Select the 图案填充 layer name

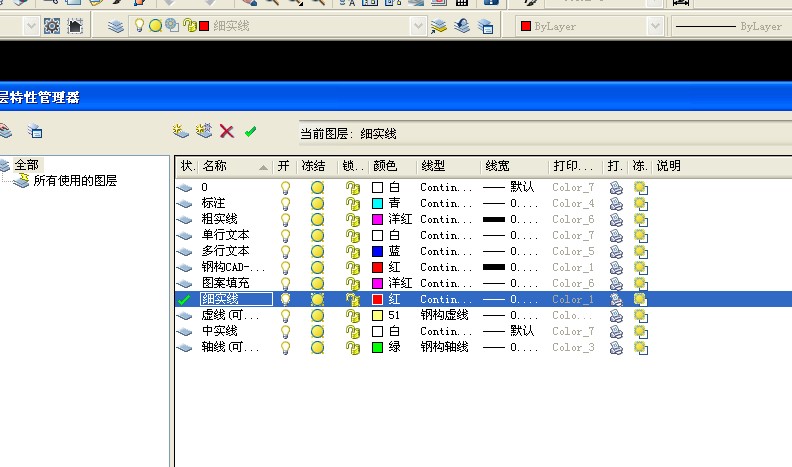[x=225, y=283]
